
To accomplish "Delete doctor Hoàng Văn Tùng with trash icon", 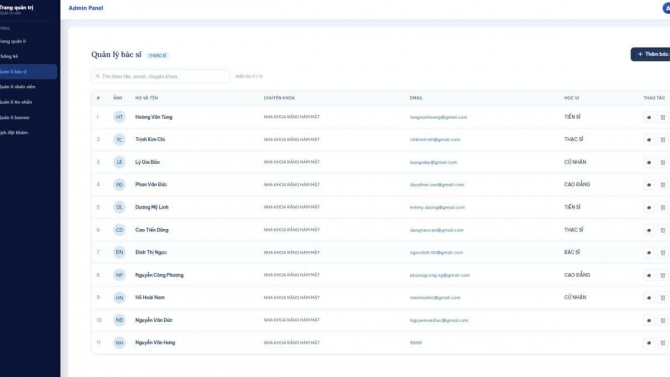I will pyautogui.click(x=663, y=117).
